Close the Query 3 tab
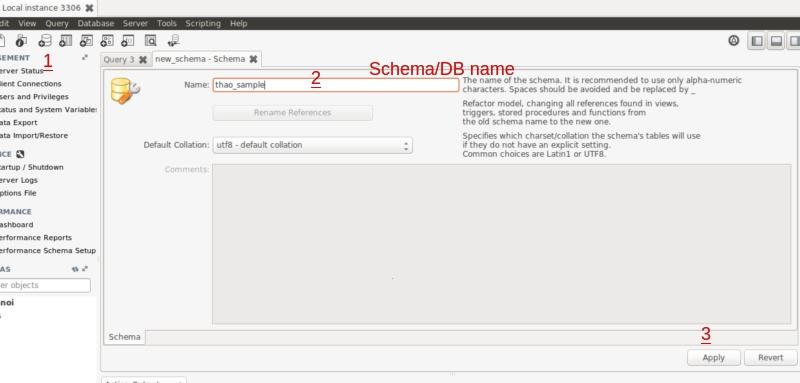The width and height of the screenshot is (800, 383). (x=143, y=60)
